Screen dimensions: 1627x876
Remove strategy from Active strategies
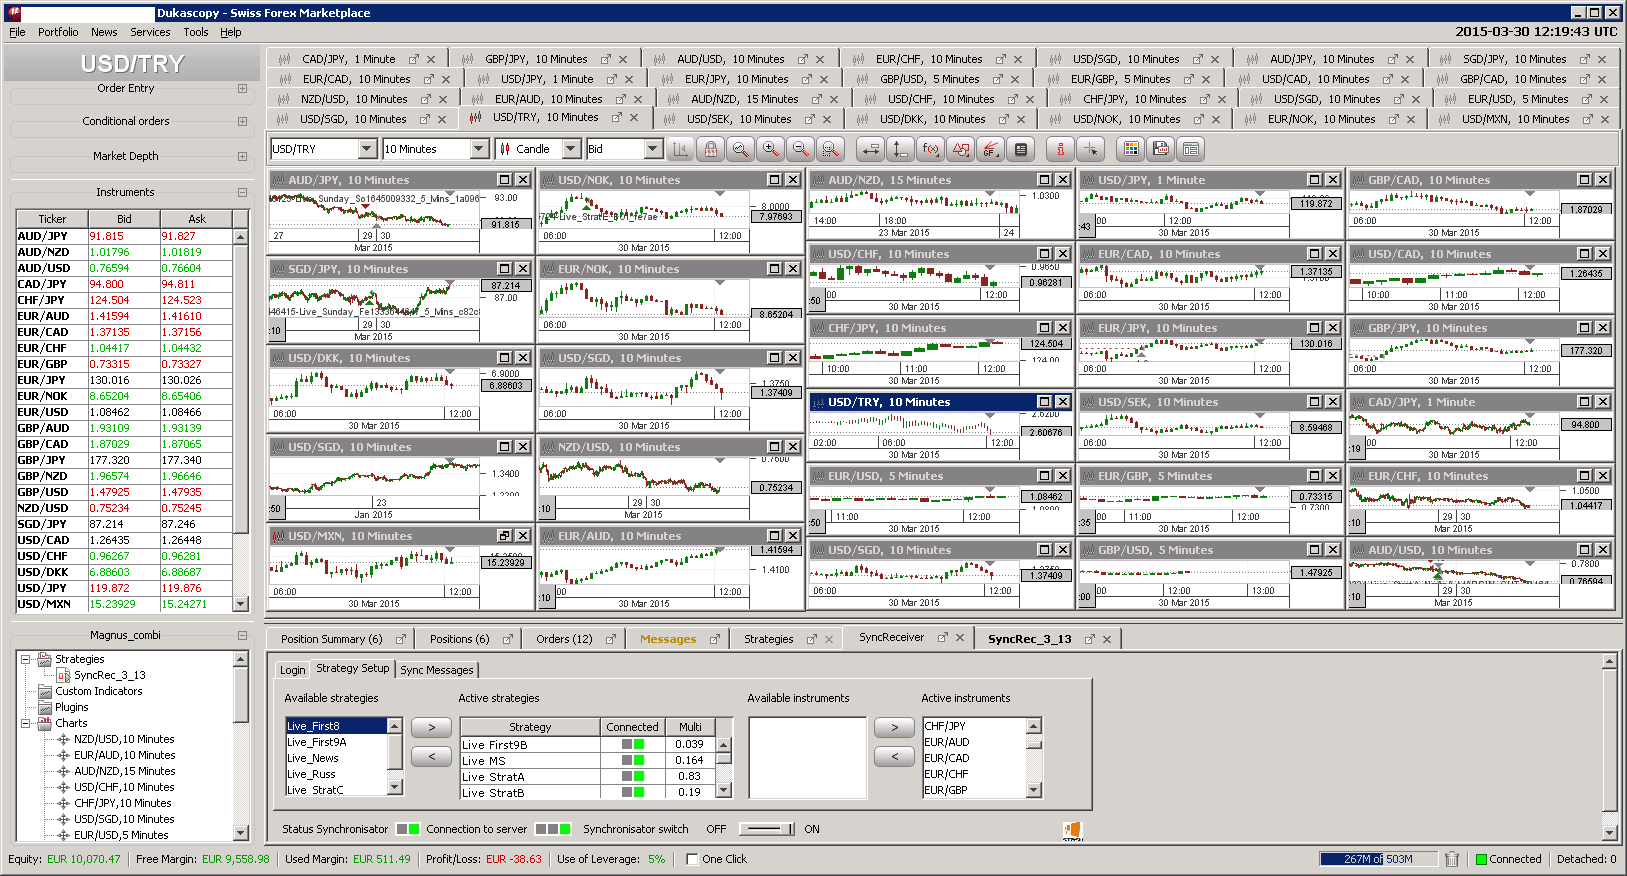tap(431, 757)
